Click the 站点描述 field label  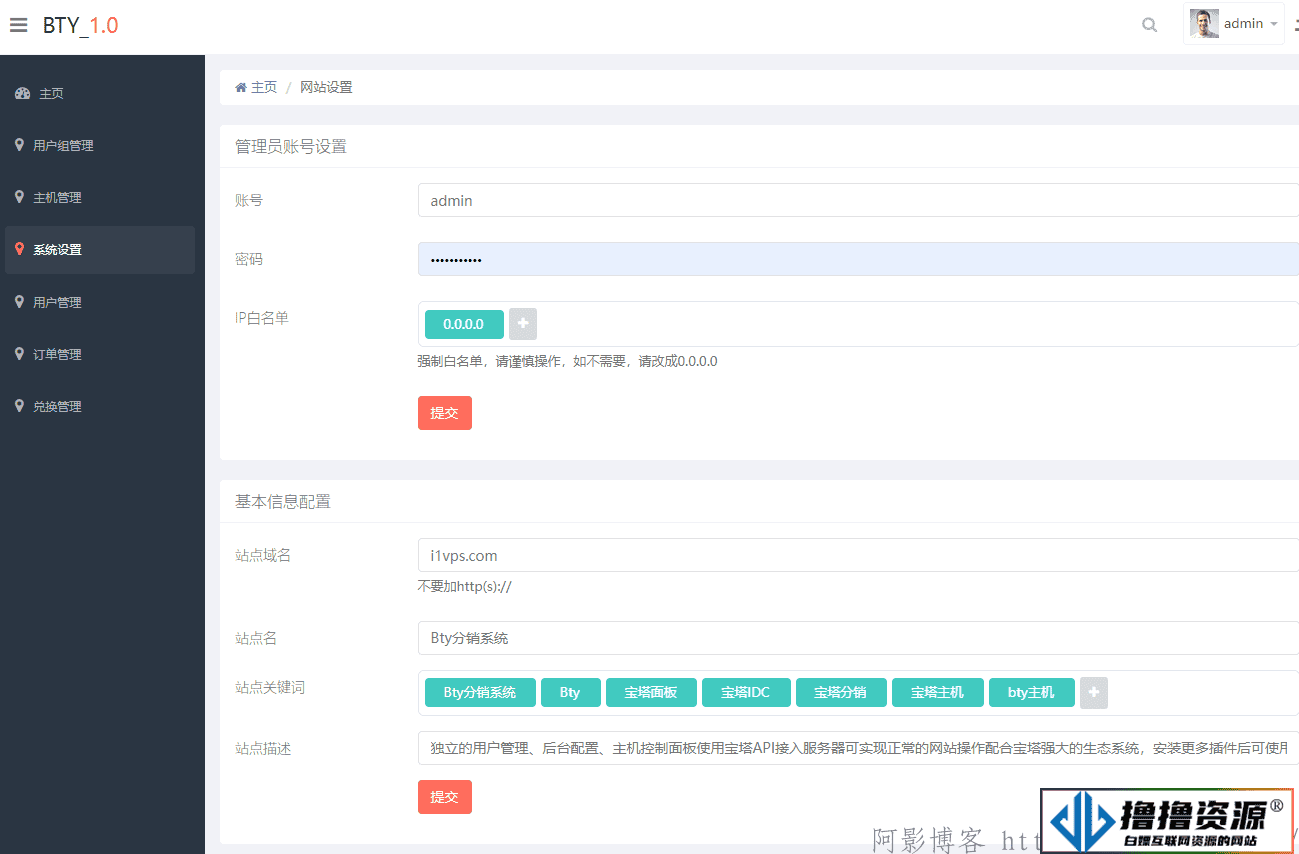coord(263,748)
